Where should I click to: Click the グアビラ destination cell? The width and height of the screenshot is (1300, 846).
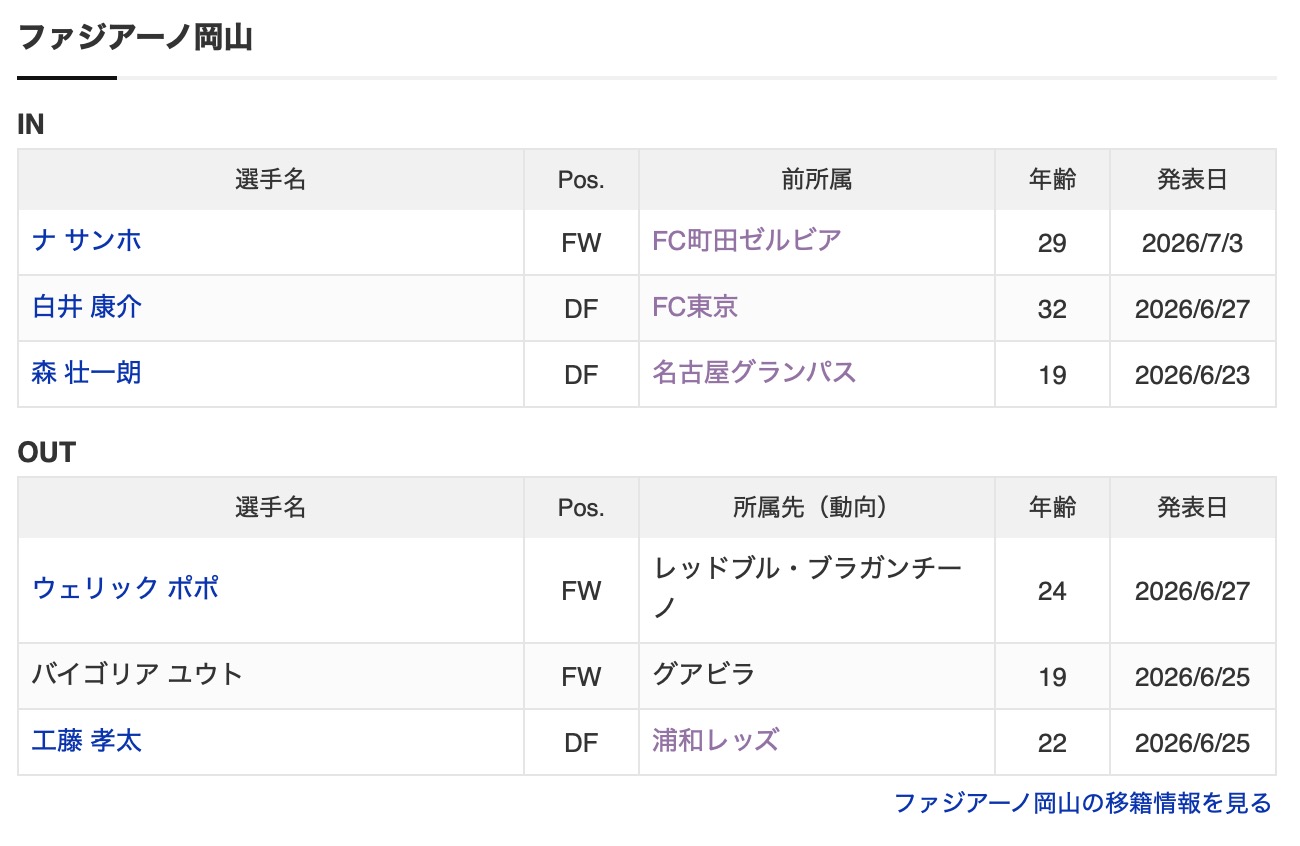[817, 676]
